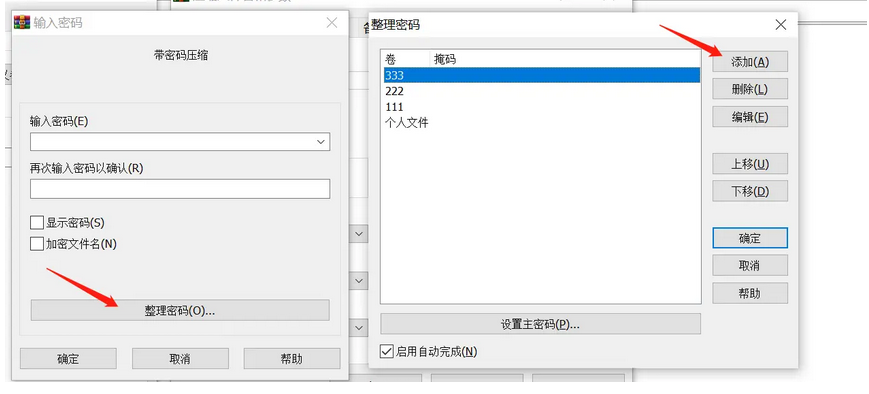Click 帮助 in the 输入密码 dialog
The width and height of the screenshot is (869, 394).
point(292,359)
